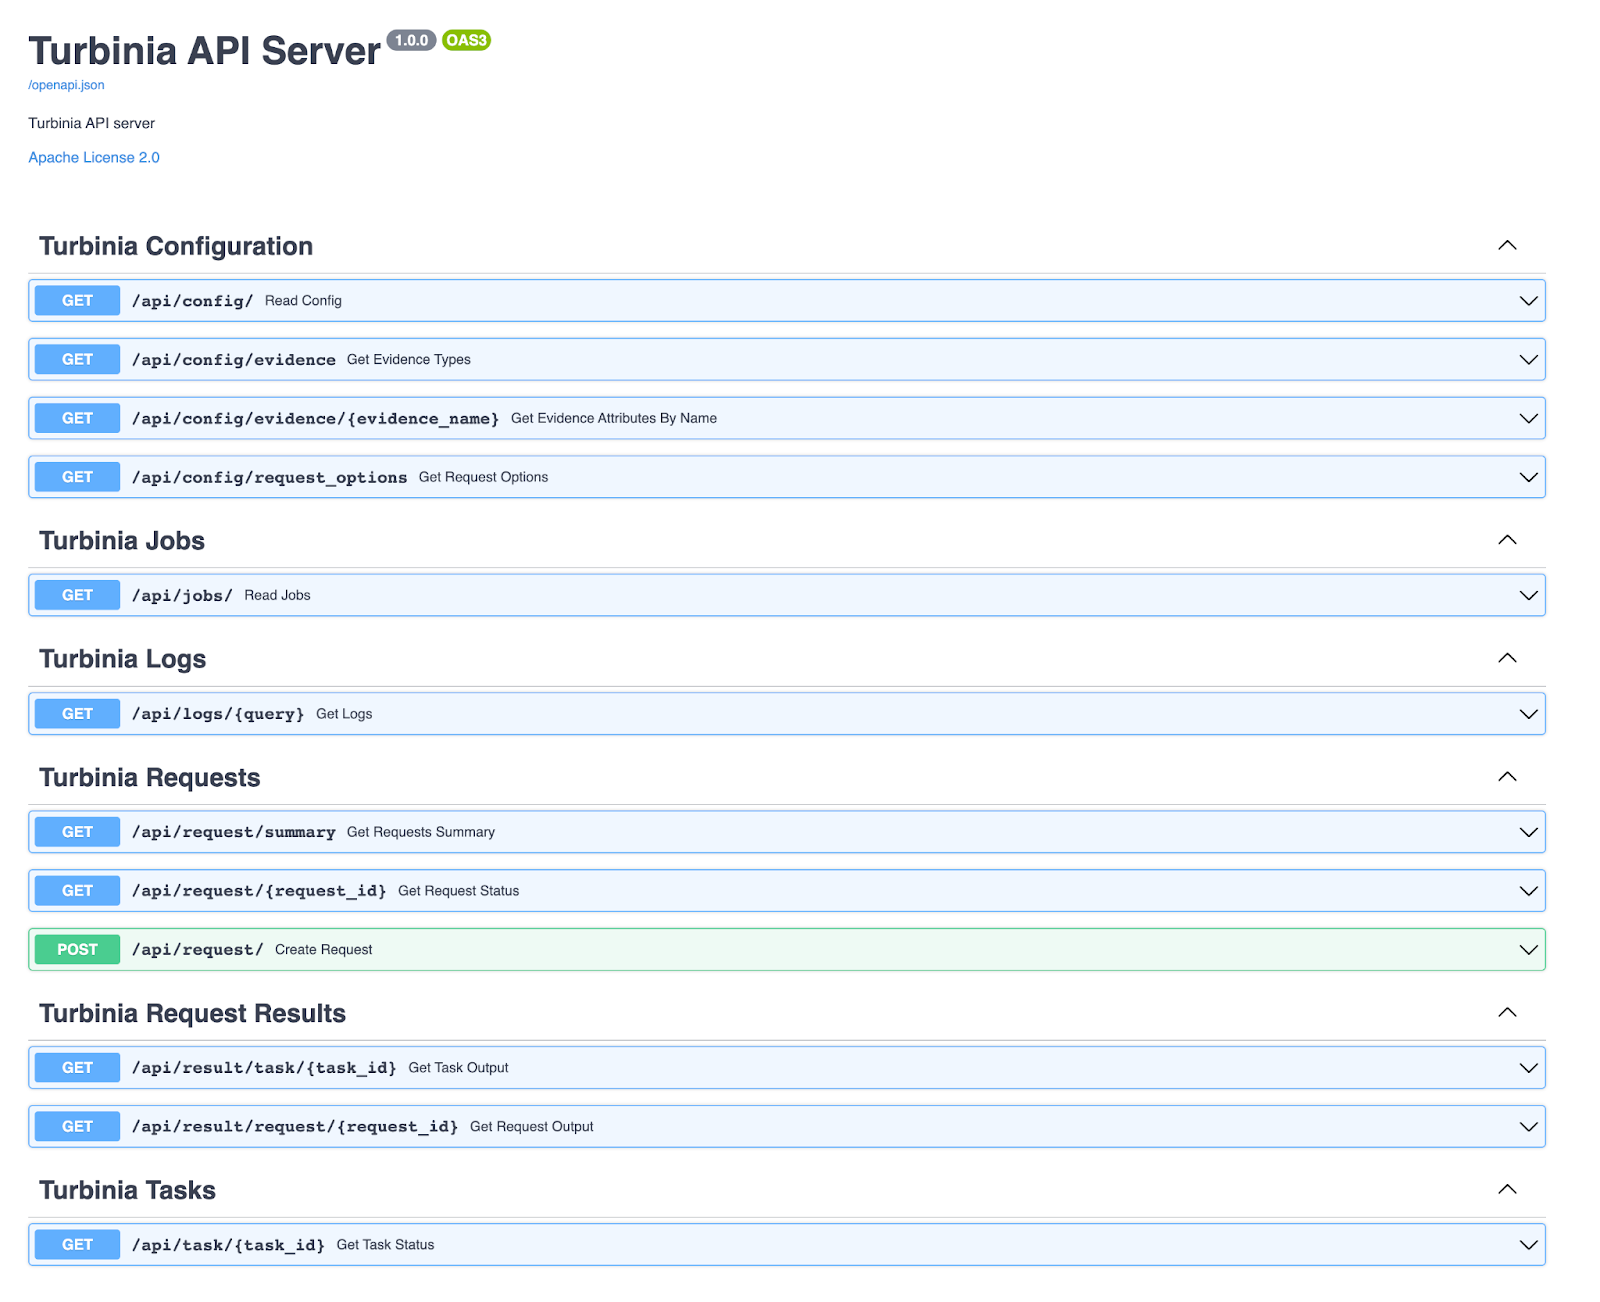Click GET badge for /api/task/{task_id}

coord(77,1245)
